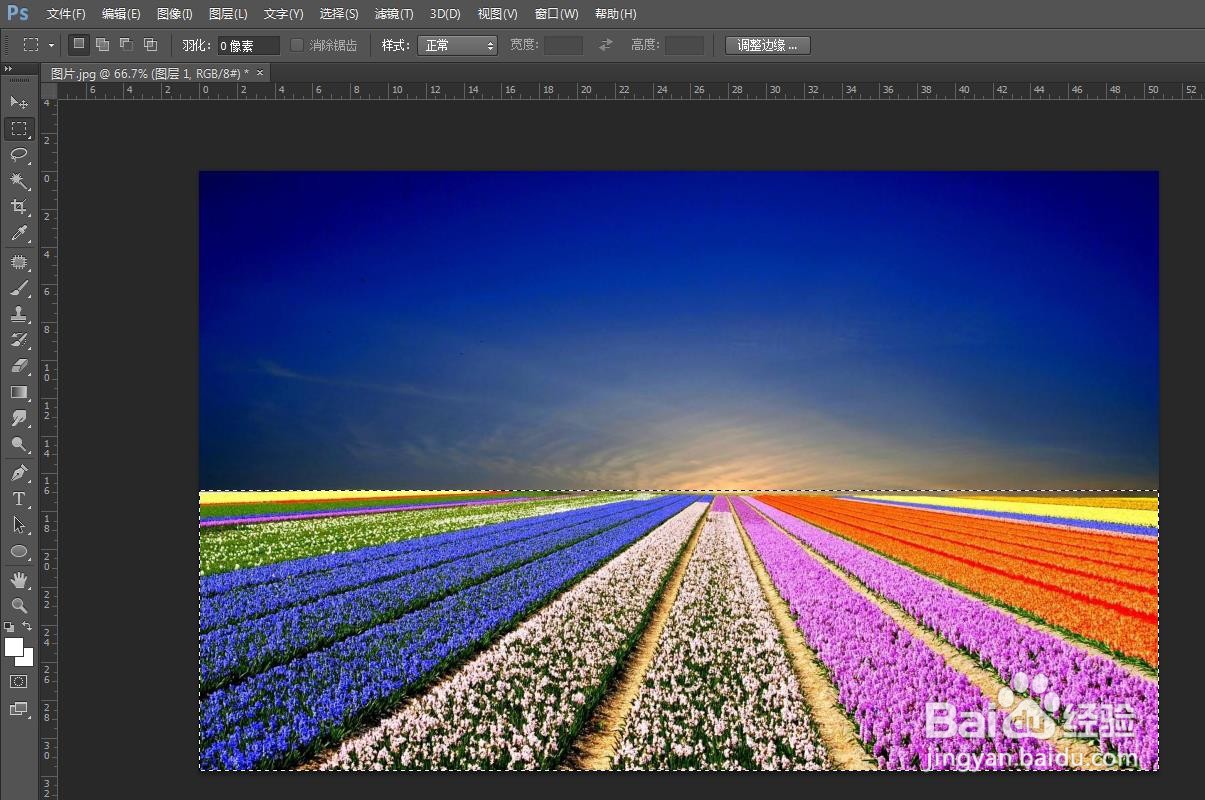Viewport: 1205px width, 800px height.
Task: Select the Gradient tool
Action: click(19, 392)
